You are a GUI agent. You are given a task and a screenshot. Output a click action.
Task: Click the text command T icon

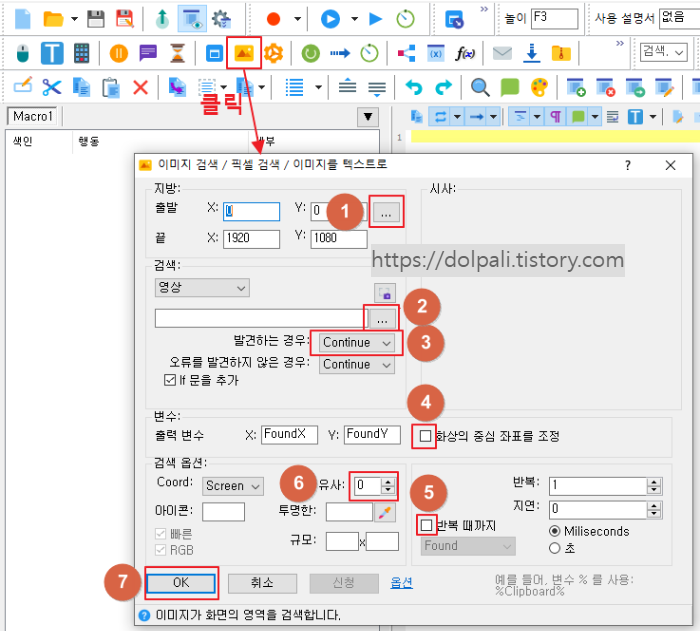click(52, 53)
